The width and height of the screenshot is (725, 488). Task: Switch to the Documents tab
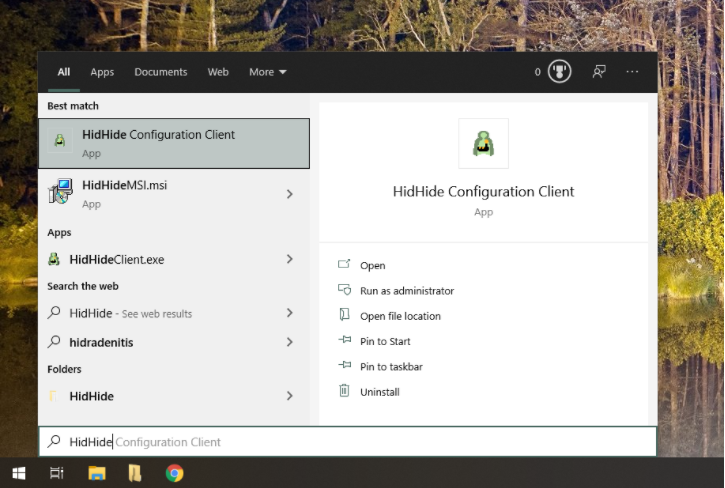pyautogui.click(x=160, y=72)
